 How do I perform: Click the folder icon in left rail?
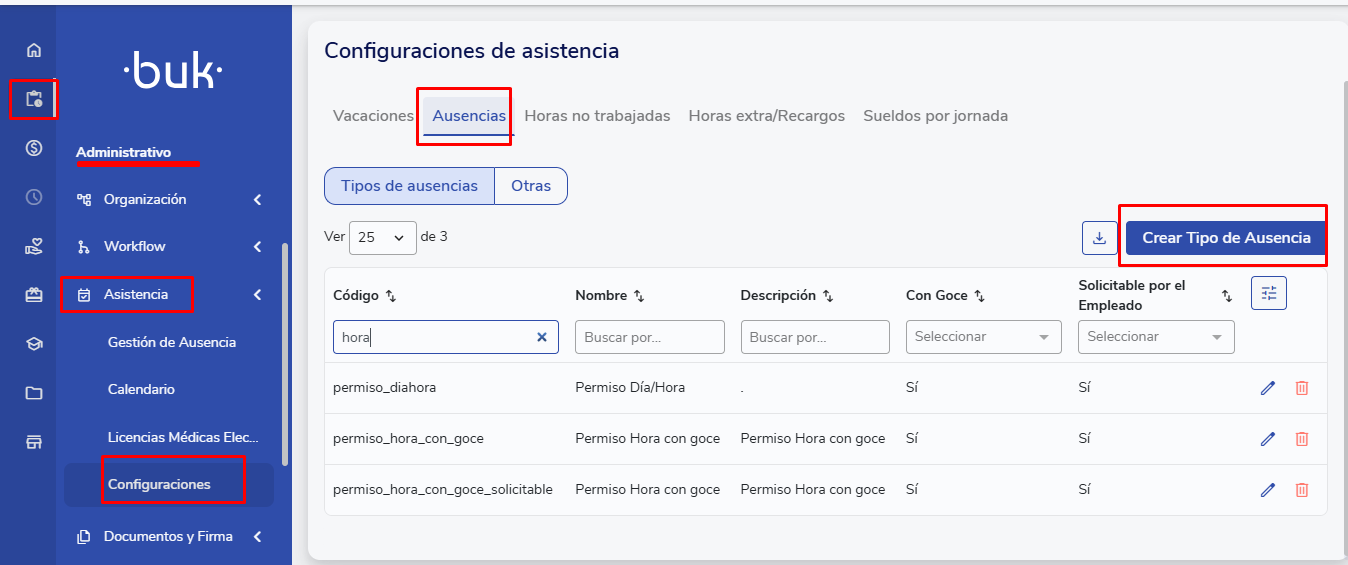(x=34, y=393)
